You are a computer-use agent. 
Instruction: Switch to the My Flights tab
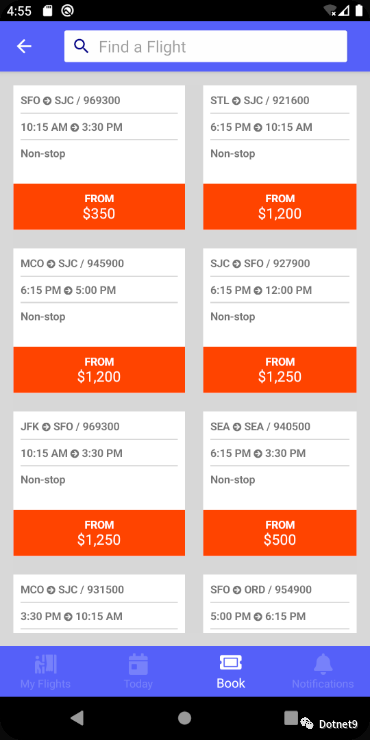tap(46, 672)
